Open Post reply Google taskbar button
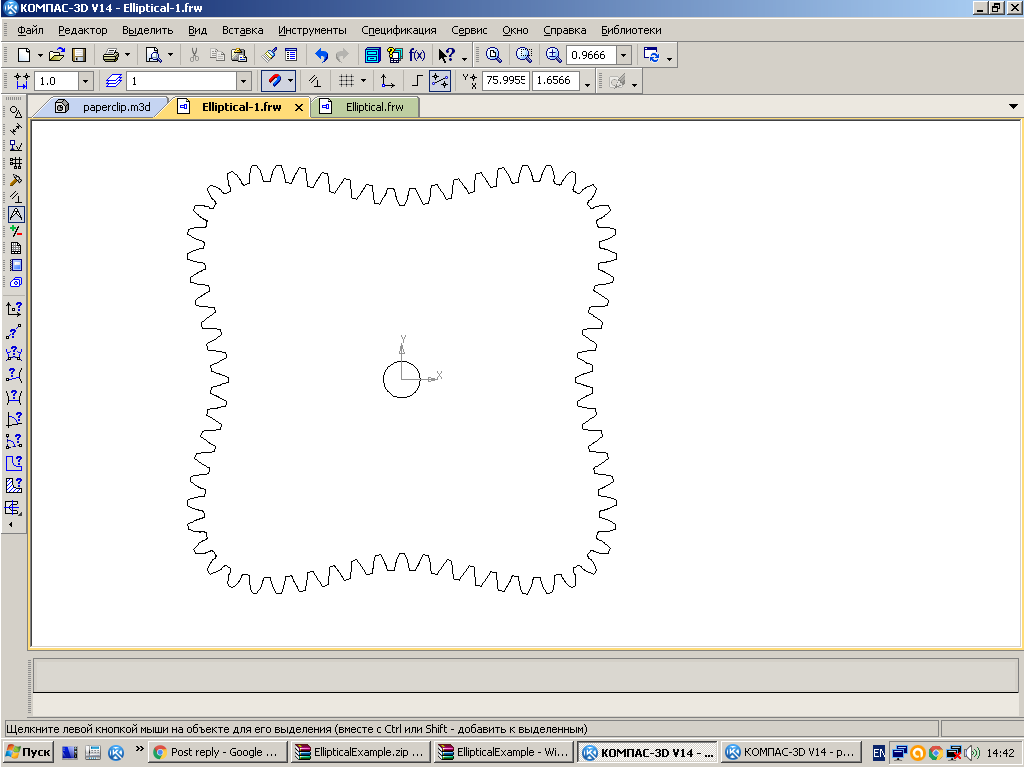 (217, 752)
